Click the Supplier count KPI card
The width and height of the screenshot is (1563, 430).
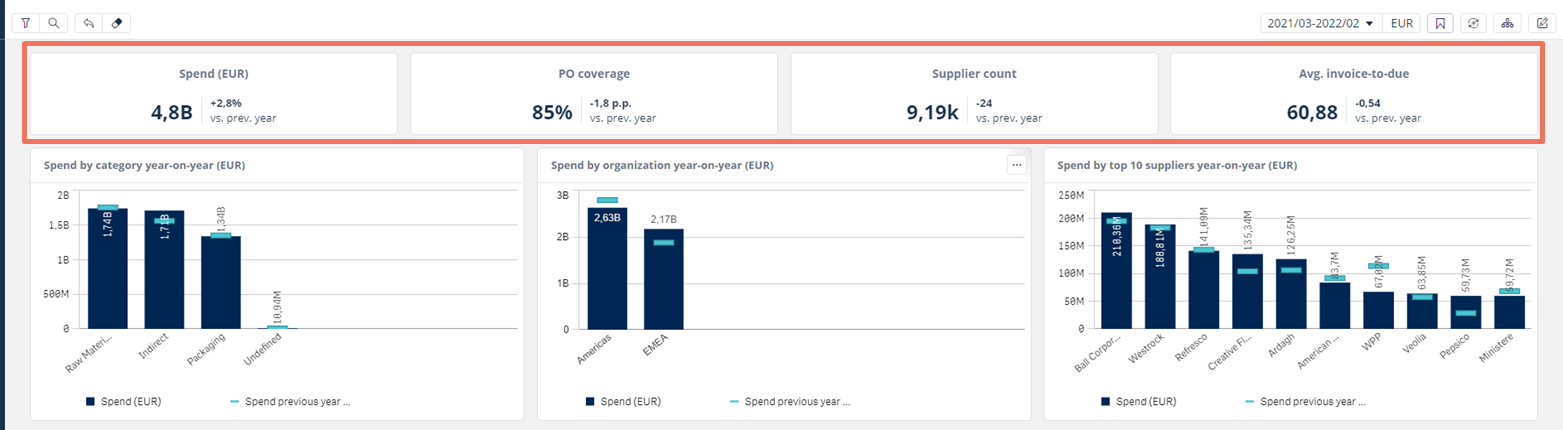click(x=974, y=93)
